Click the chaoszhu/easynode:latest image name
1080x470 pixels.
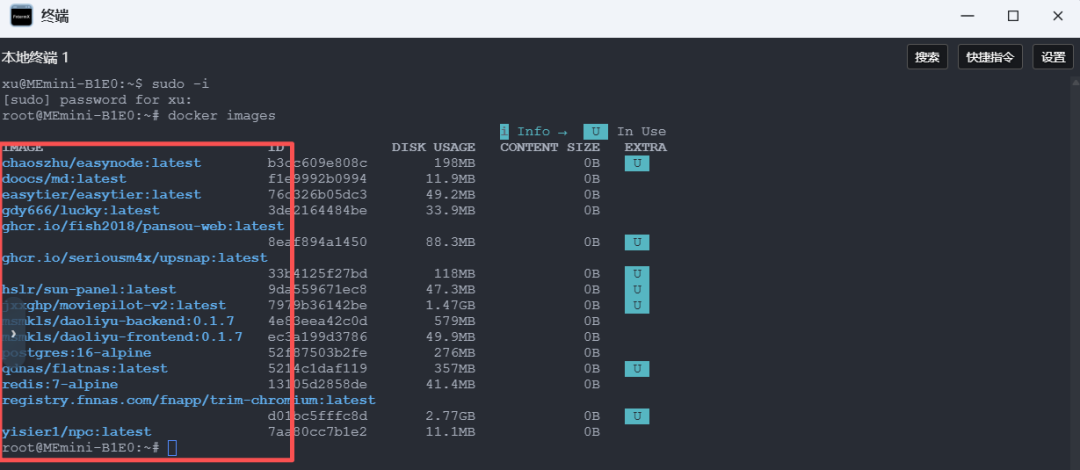(101, 163)
